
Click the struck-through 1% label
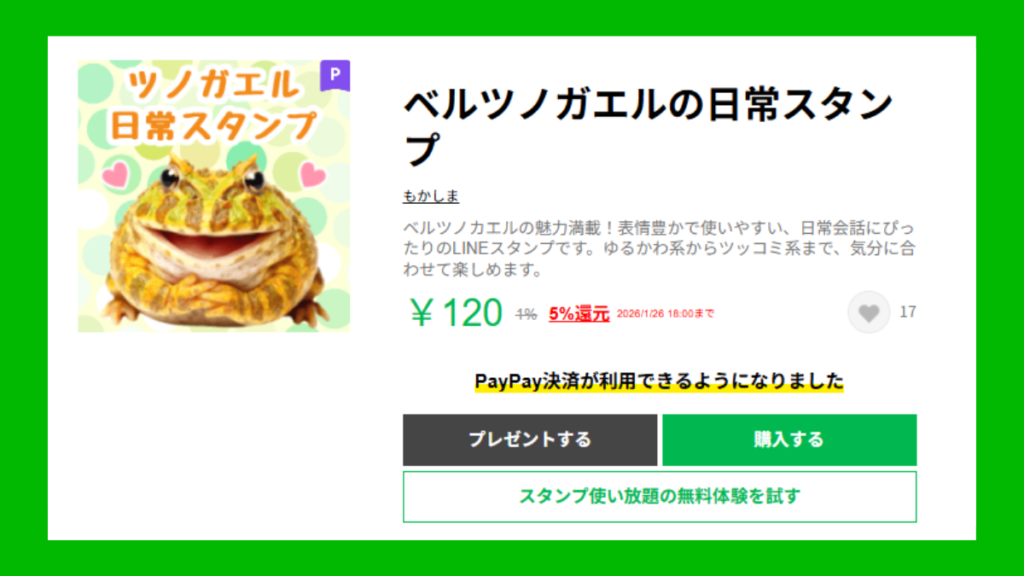tap(526, 315)
